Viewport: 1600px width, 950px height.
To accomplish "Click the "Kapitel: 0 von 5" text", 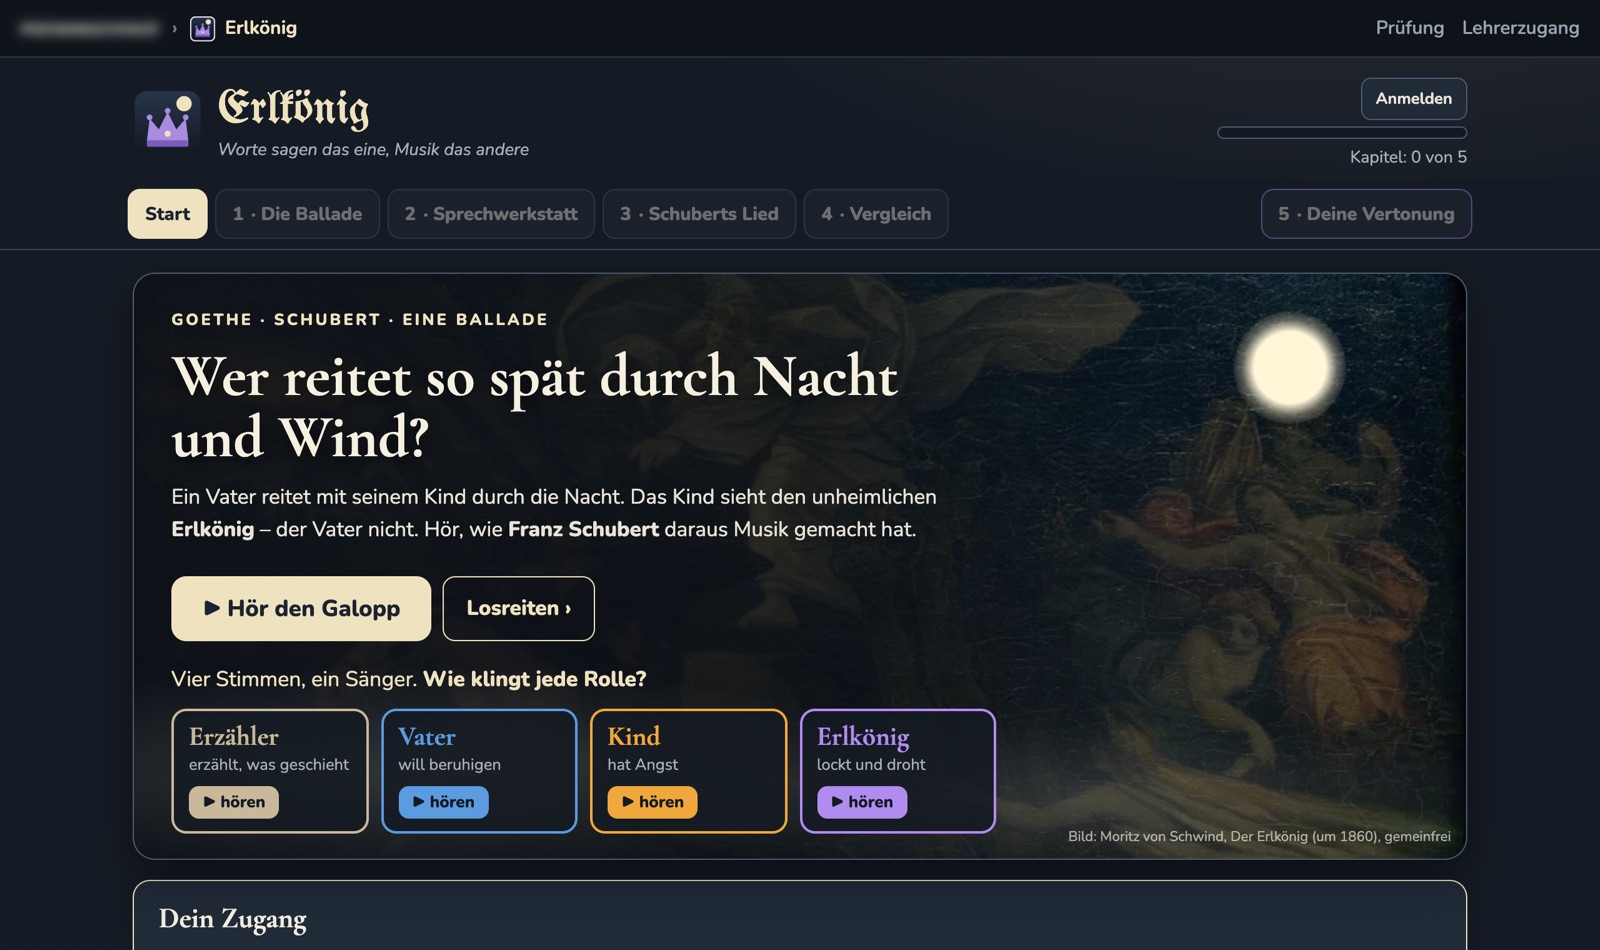I will [1408, 157].
